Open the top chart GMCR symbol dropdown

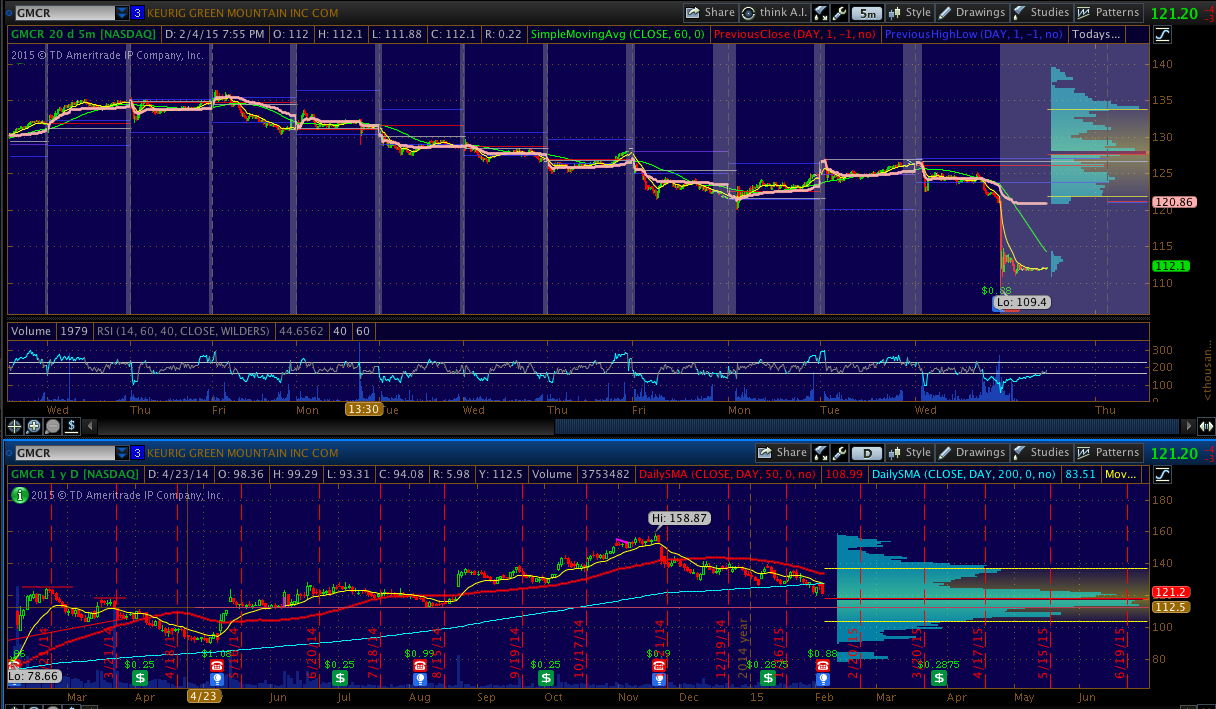pos(122,13)
